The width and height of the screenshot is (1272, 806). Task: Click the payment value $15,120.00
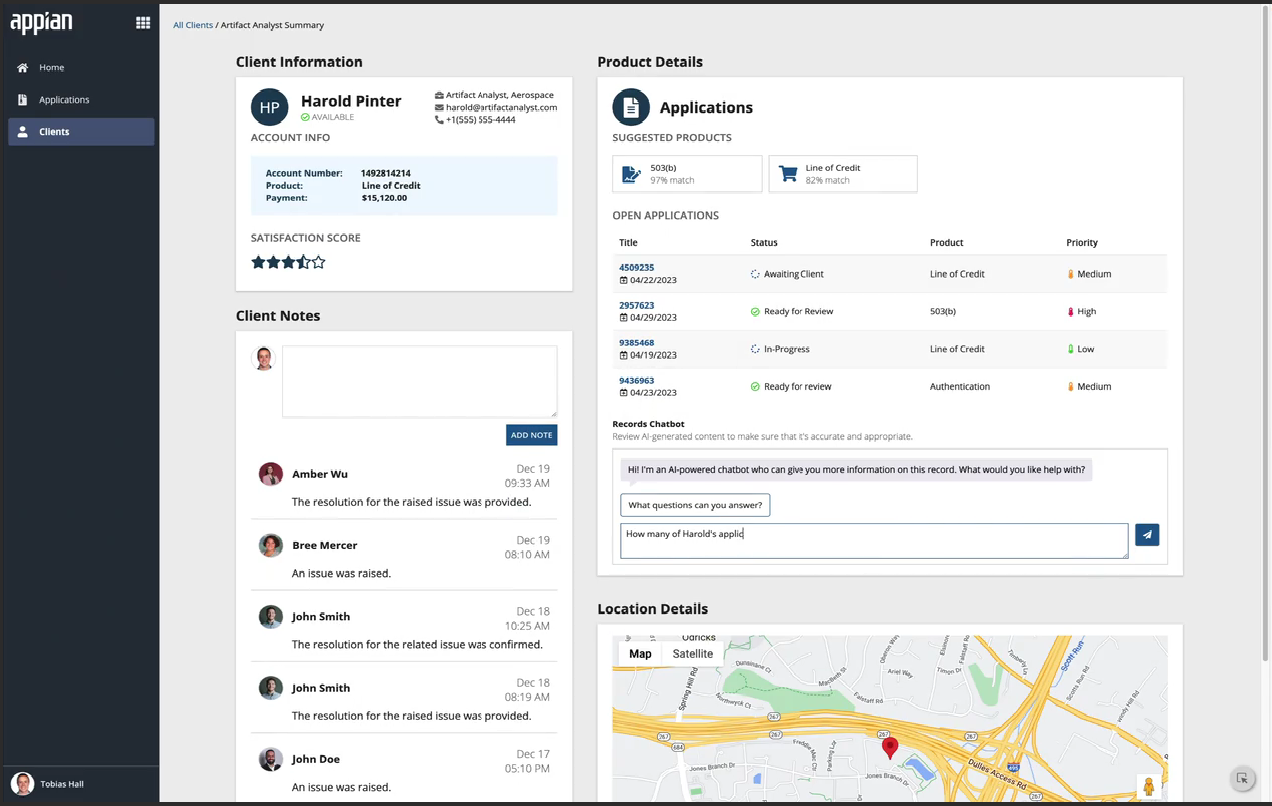click(384, 198)
